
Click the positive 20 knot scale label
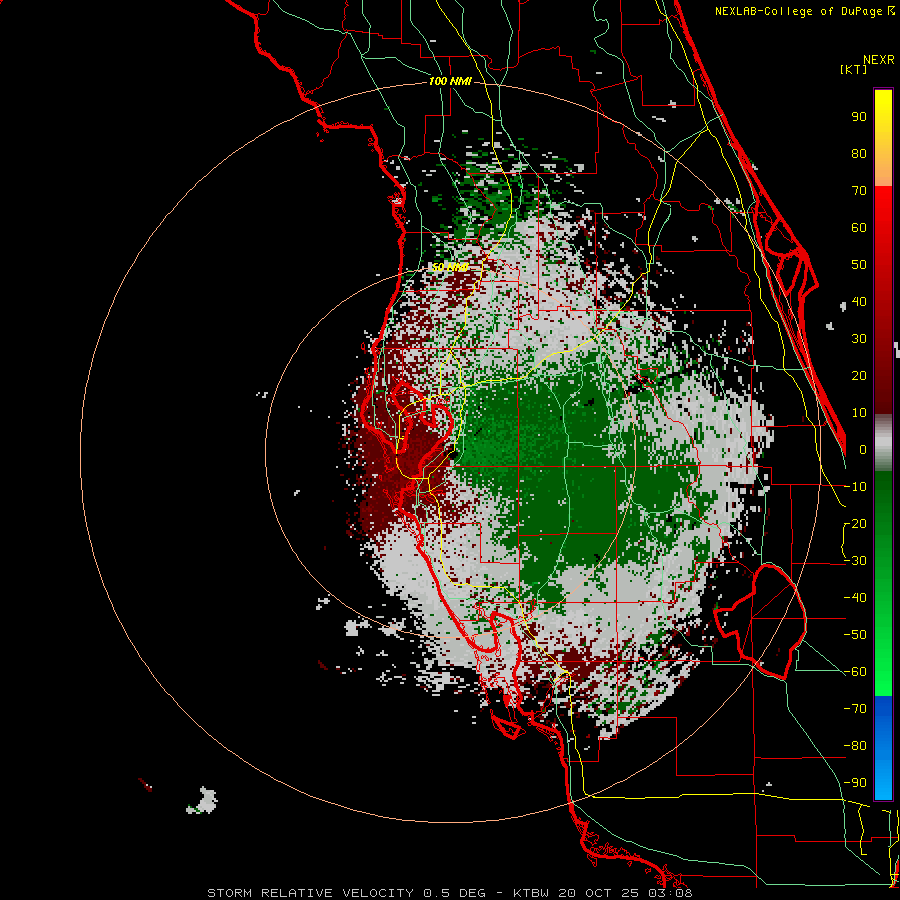point(859,375)
